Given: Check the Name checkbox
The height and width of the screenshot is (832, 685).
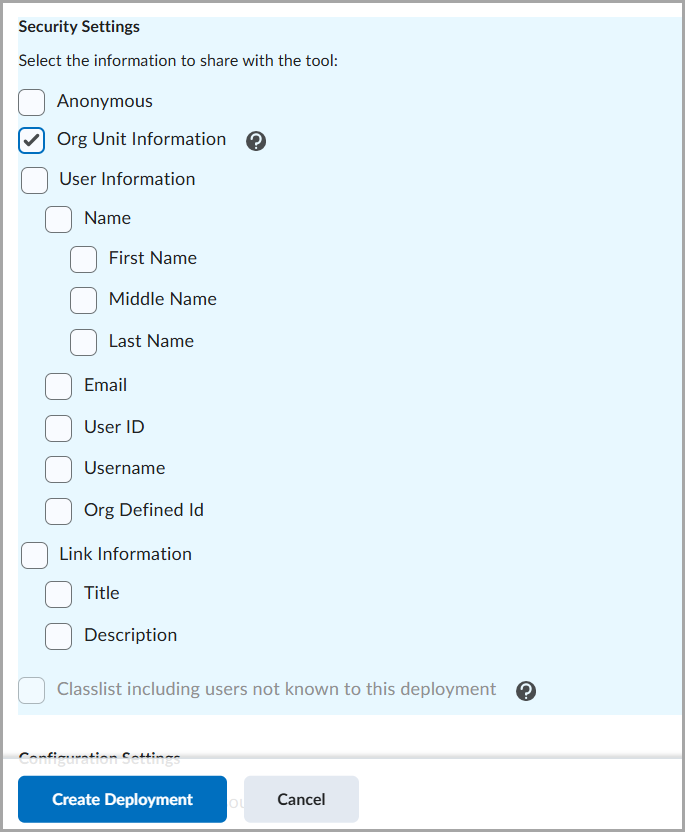Looking at the screenshot, I should coord(58,219).
